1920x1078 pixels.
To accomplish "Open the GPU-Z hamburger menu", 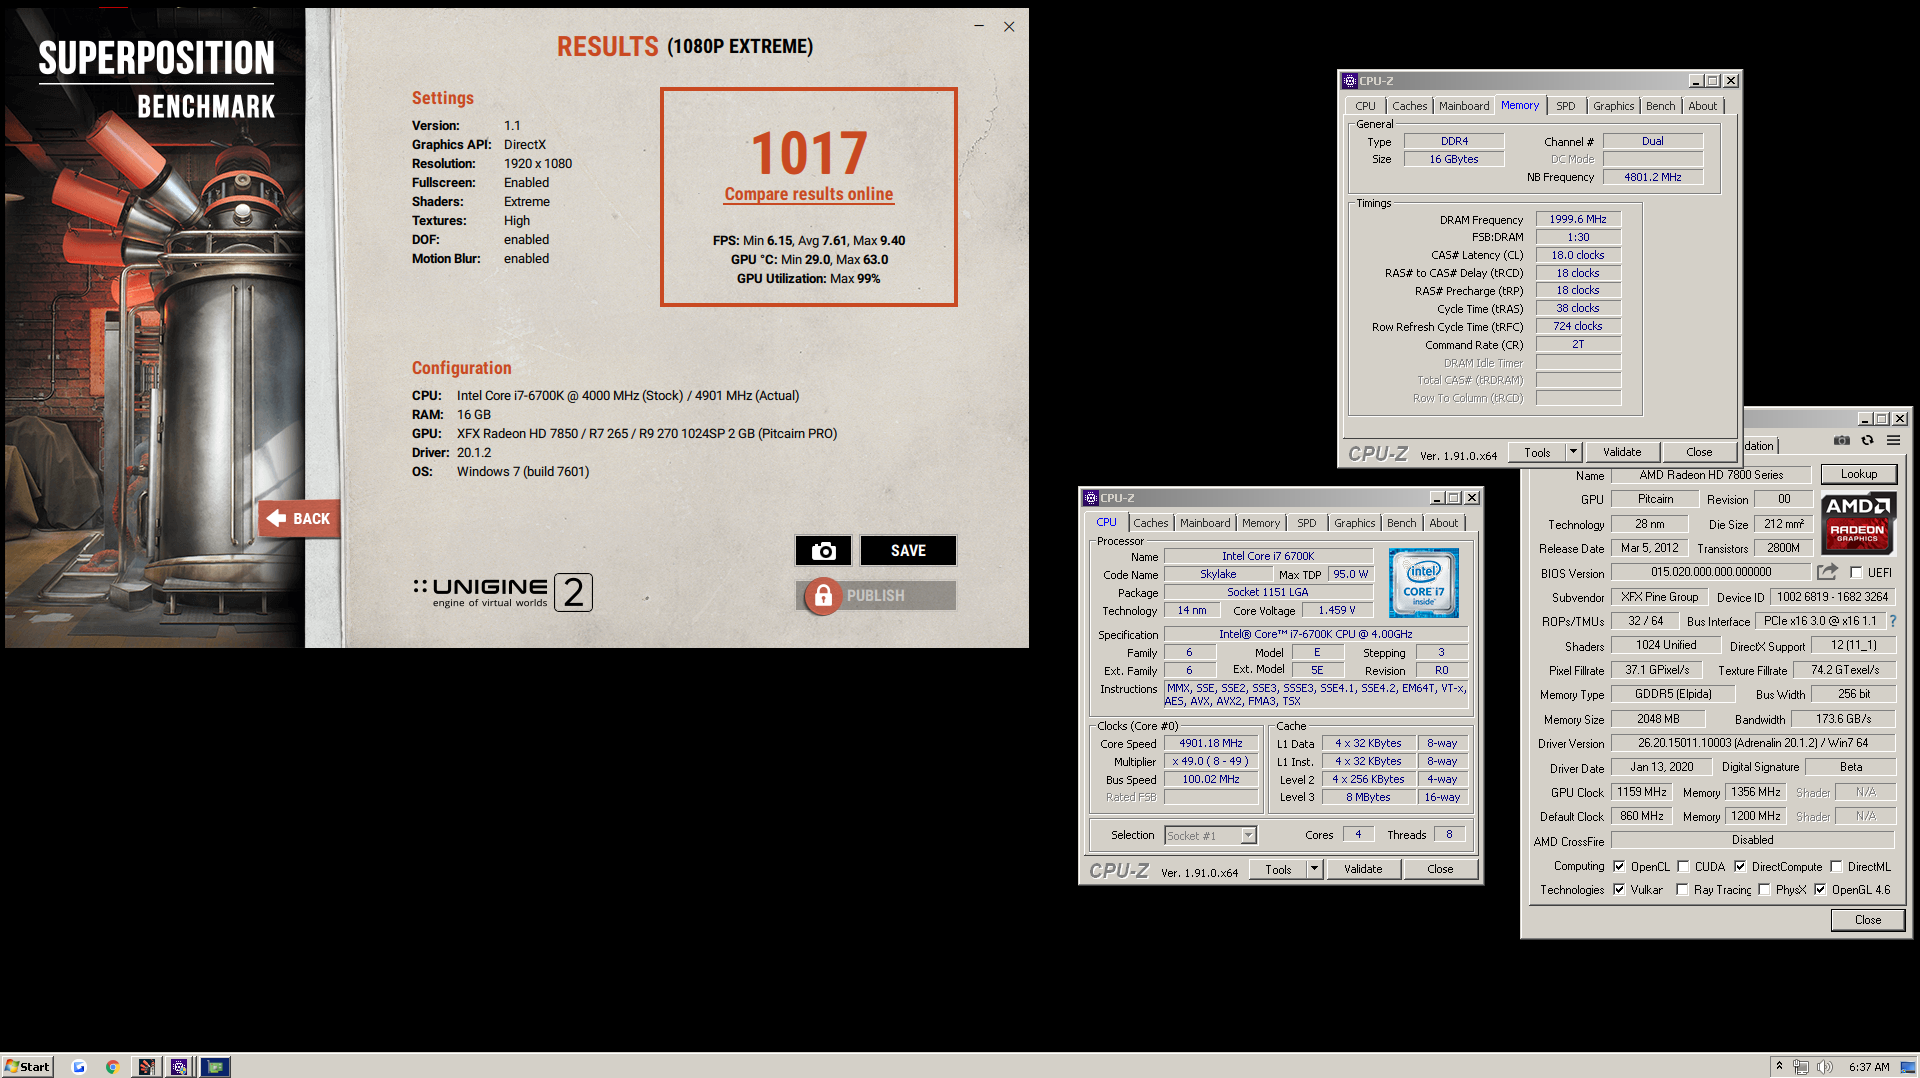I will pos(1893,440).
